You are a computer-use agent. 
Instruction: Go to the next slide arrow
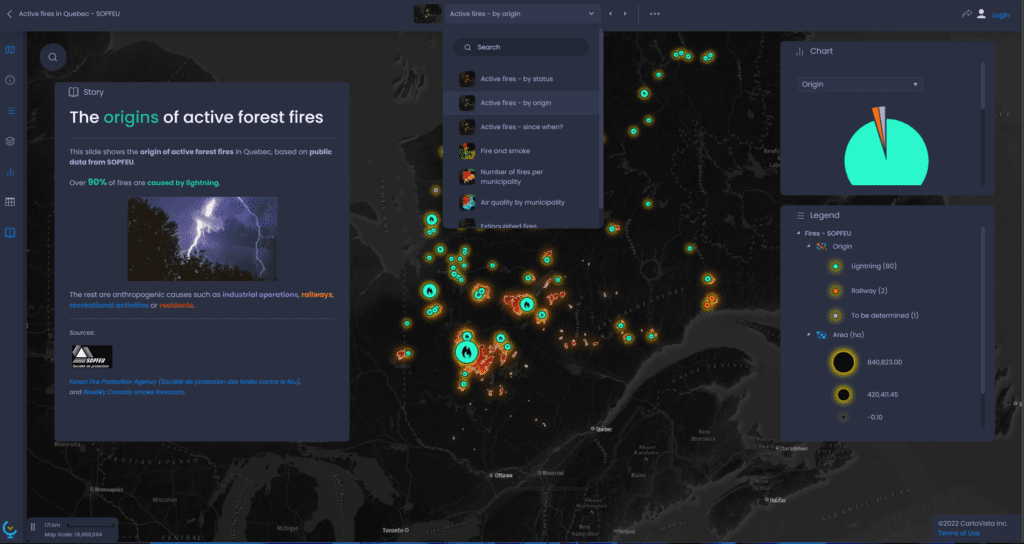click(625, 14)
